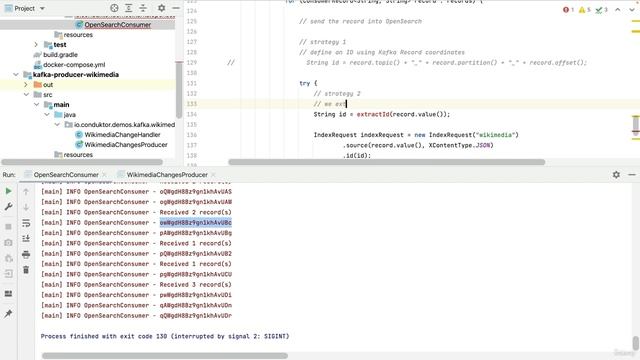
Task: Click the locate file target icon
Action: point(114,8)
